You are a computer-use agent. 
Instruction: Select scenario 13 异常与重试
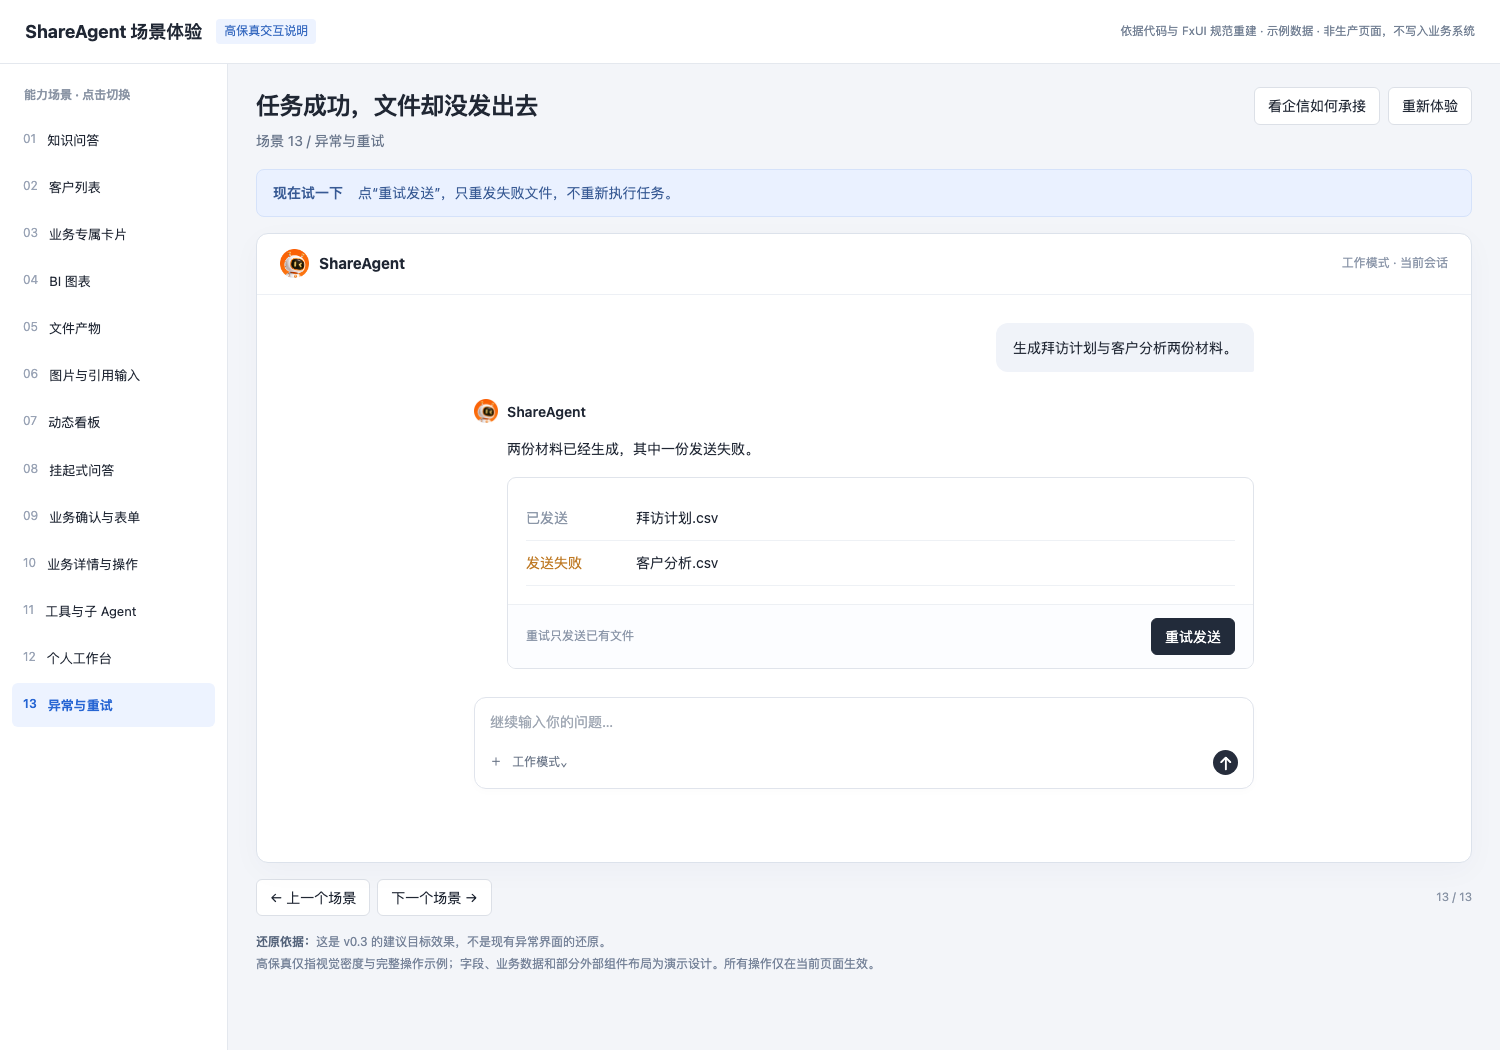click(x=113, y=705)
